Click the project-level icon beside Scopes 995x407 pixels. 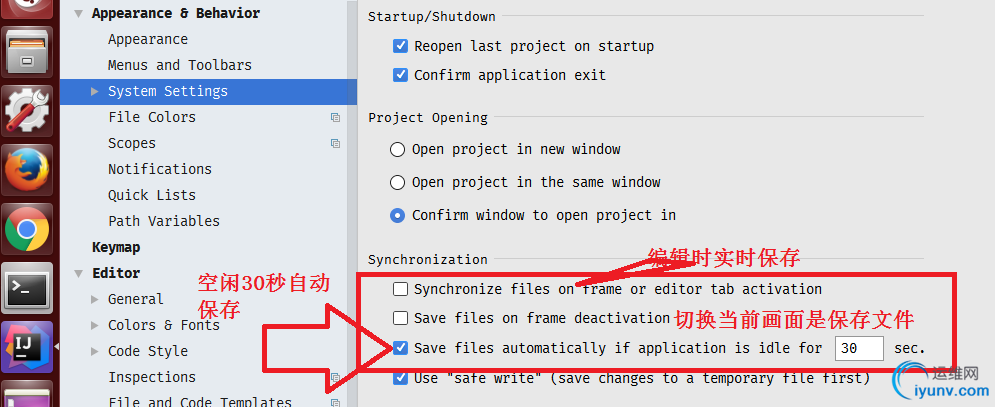335,143
